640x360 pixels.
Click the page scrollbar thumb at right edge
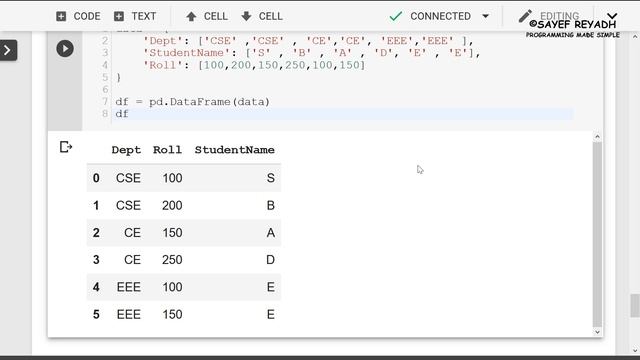click(635, 305)
